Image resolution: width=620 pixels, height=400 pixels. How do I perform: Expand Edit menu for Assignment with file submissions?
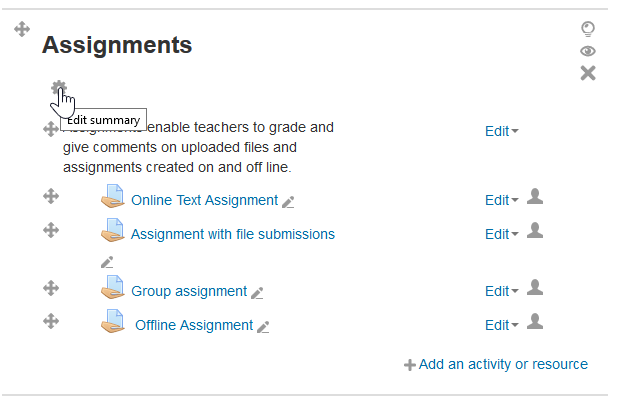pyautogui.click(x=502, y=234)
